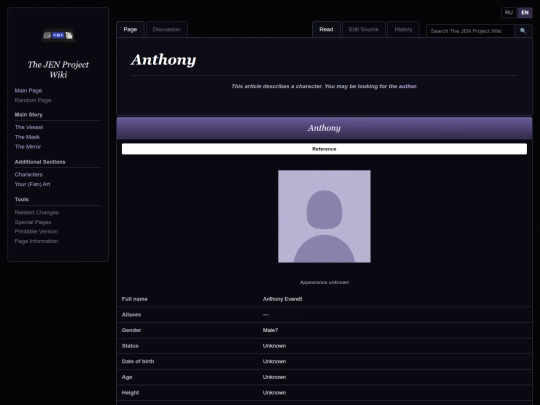The height and width of the screenshot is (405, 540).
Task: Select the Page tab
Action: (x=130, y=30)
